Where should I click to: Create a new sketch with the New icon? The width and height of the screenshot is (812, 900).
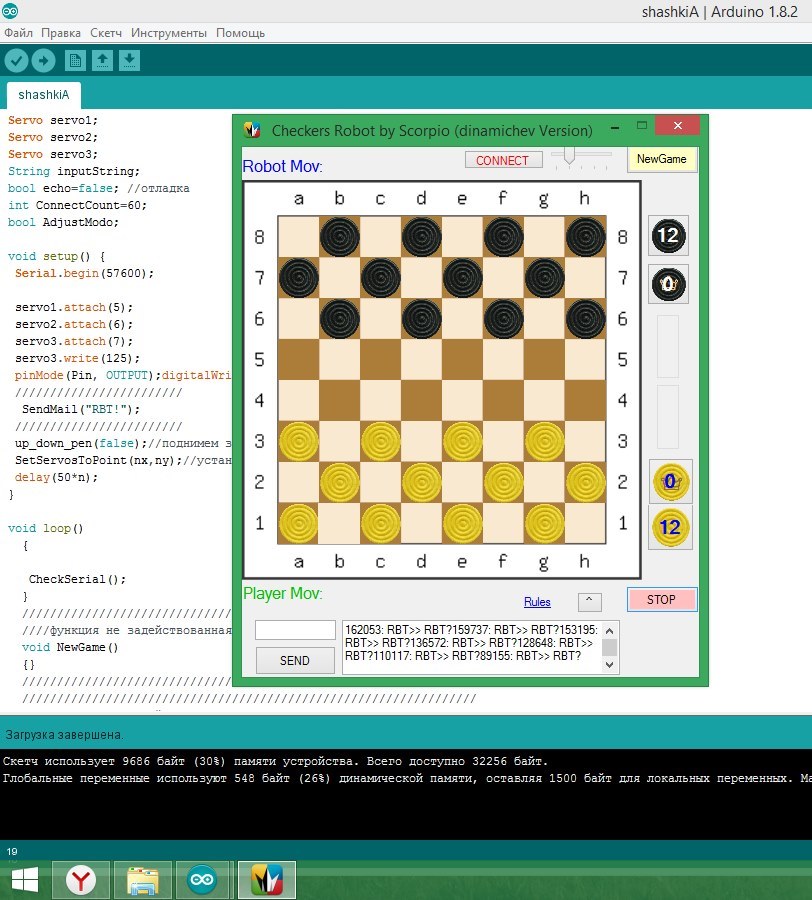(x=75, y=61)
